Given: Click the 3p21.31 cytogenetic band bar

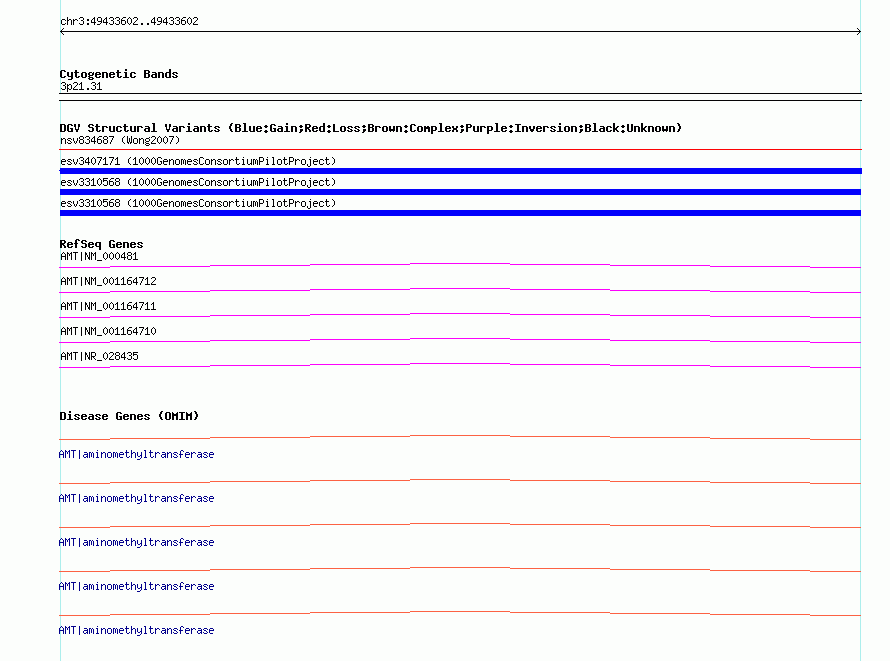Looking at the screenshot, I should point(460,97).
